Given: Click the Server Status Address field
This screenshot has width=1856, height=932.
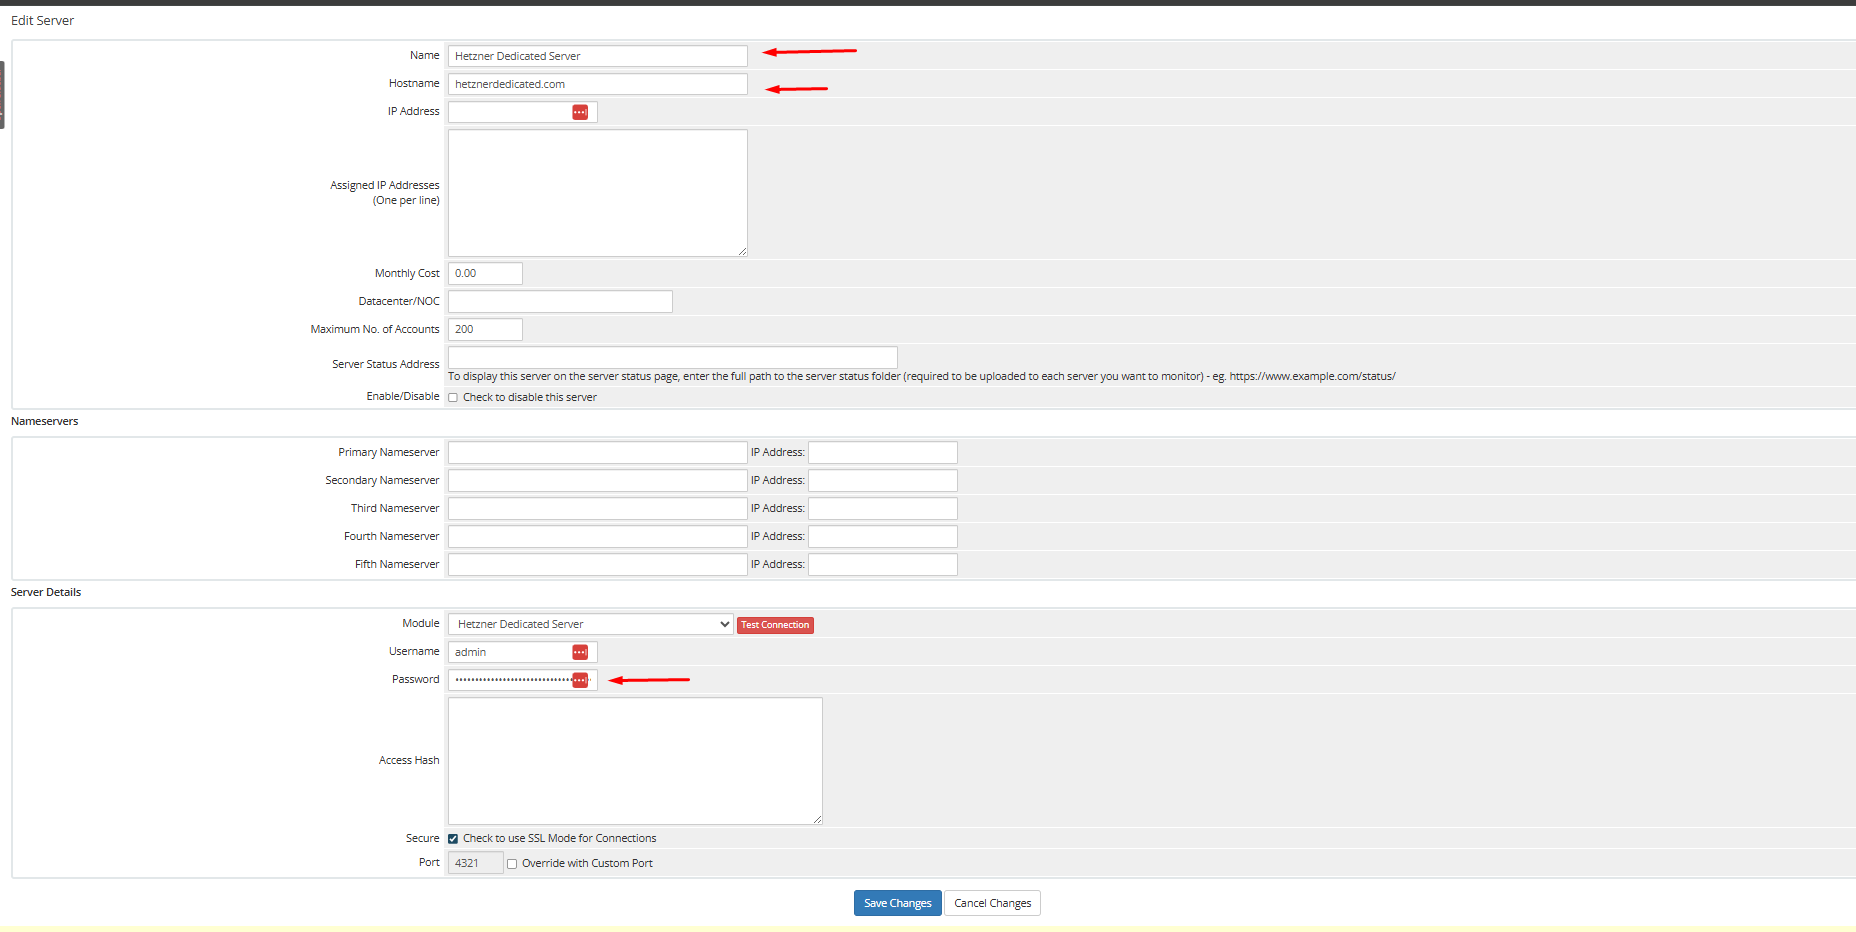Looking at the screenshot, I should 672,356.
